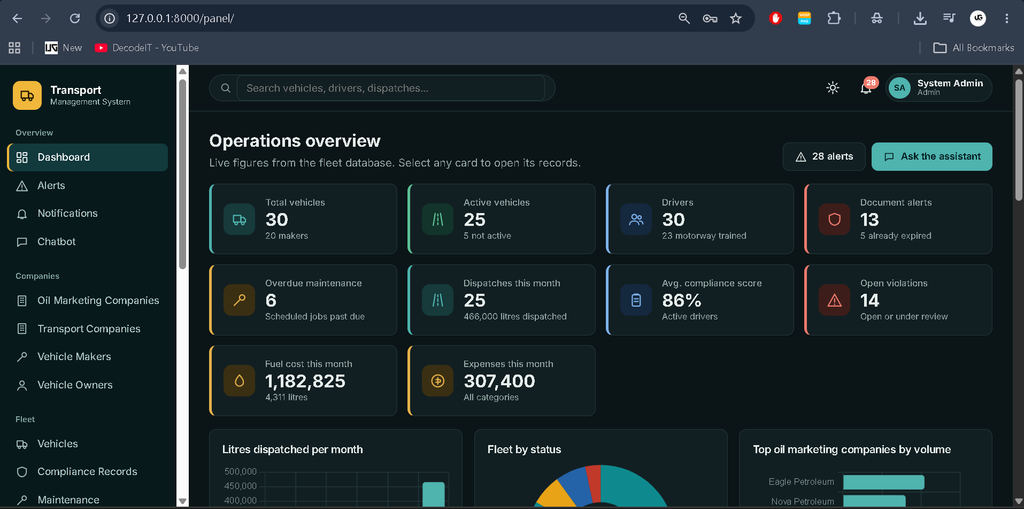Open browser Downloads icon
1024x509 pixels.
[920, 18]
